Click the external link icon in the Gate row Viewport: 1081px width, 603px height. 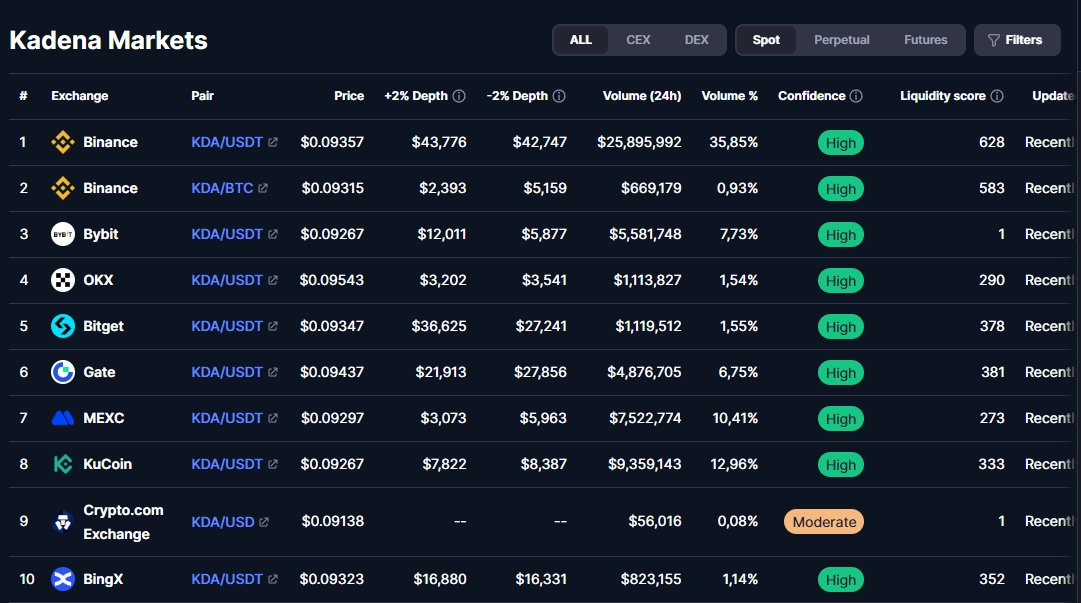(273, 372)
